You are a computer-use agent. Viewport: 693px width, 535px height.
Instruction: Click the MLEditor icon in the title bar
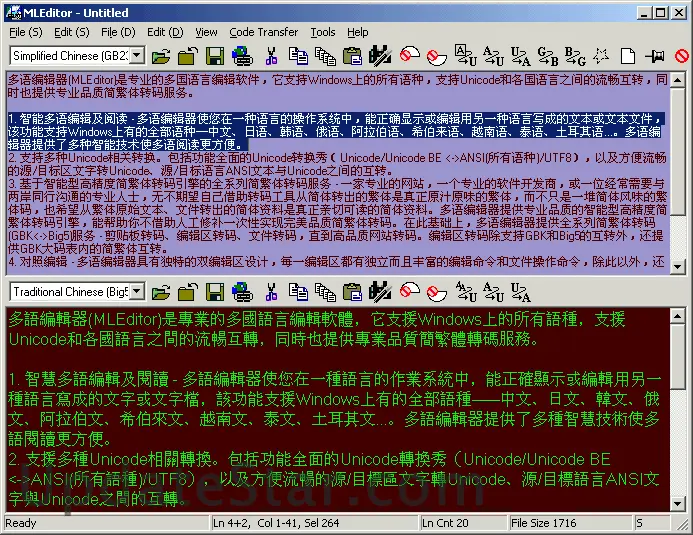tap(14, 13)
